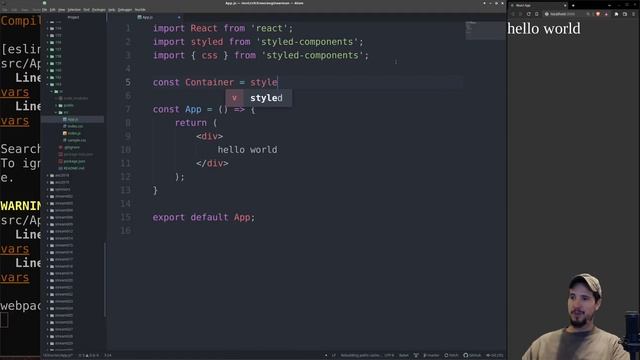Collapse the src folder in tree
The width and height of the screenshot is (640, 360).
pos(56,112)
